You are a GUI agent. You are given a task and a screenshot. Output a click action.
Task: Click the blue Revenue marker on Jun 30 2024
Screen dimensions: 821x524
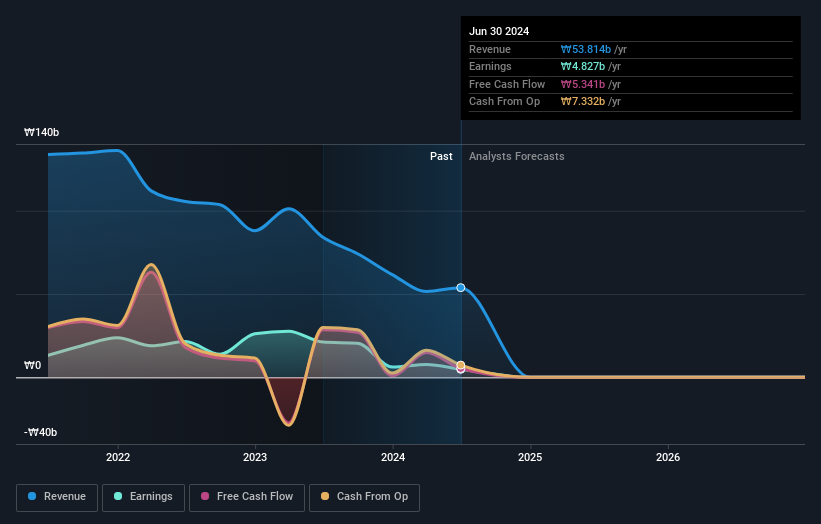tap(461, 287)
